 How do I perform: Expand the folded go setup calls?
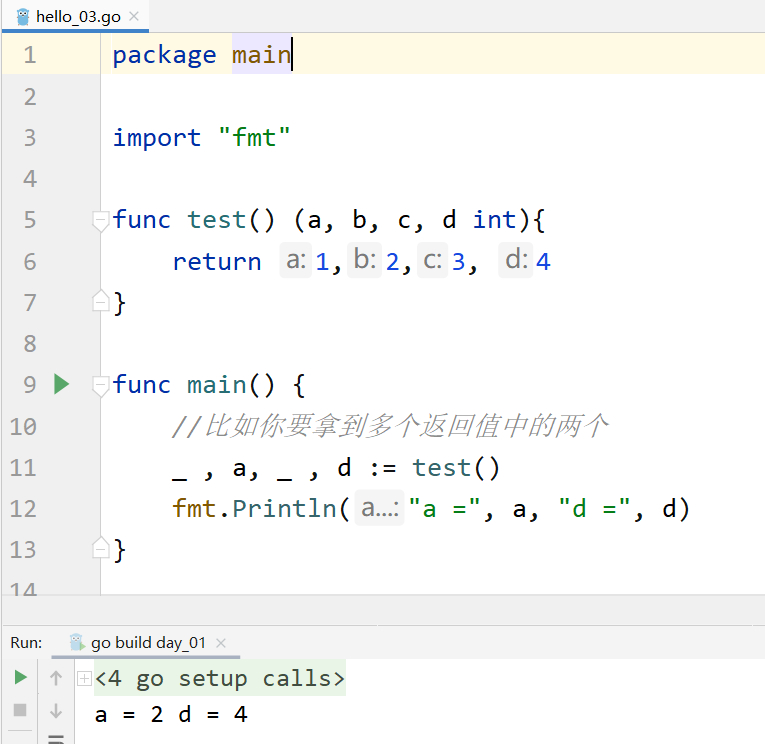click(84, 678)
